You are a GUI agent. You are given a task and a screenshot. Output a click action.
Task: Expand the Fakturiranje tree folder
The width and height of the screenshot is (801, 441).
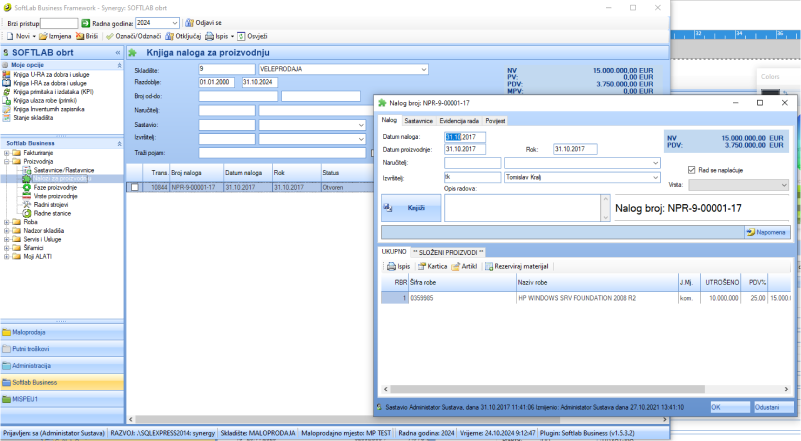pos(8,152)
